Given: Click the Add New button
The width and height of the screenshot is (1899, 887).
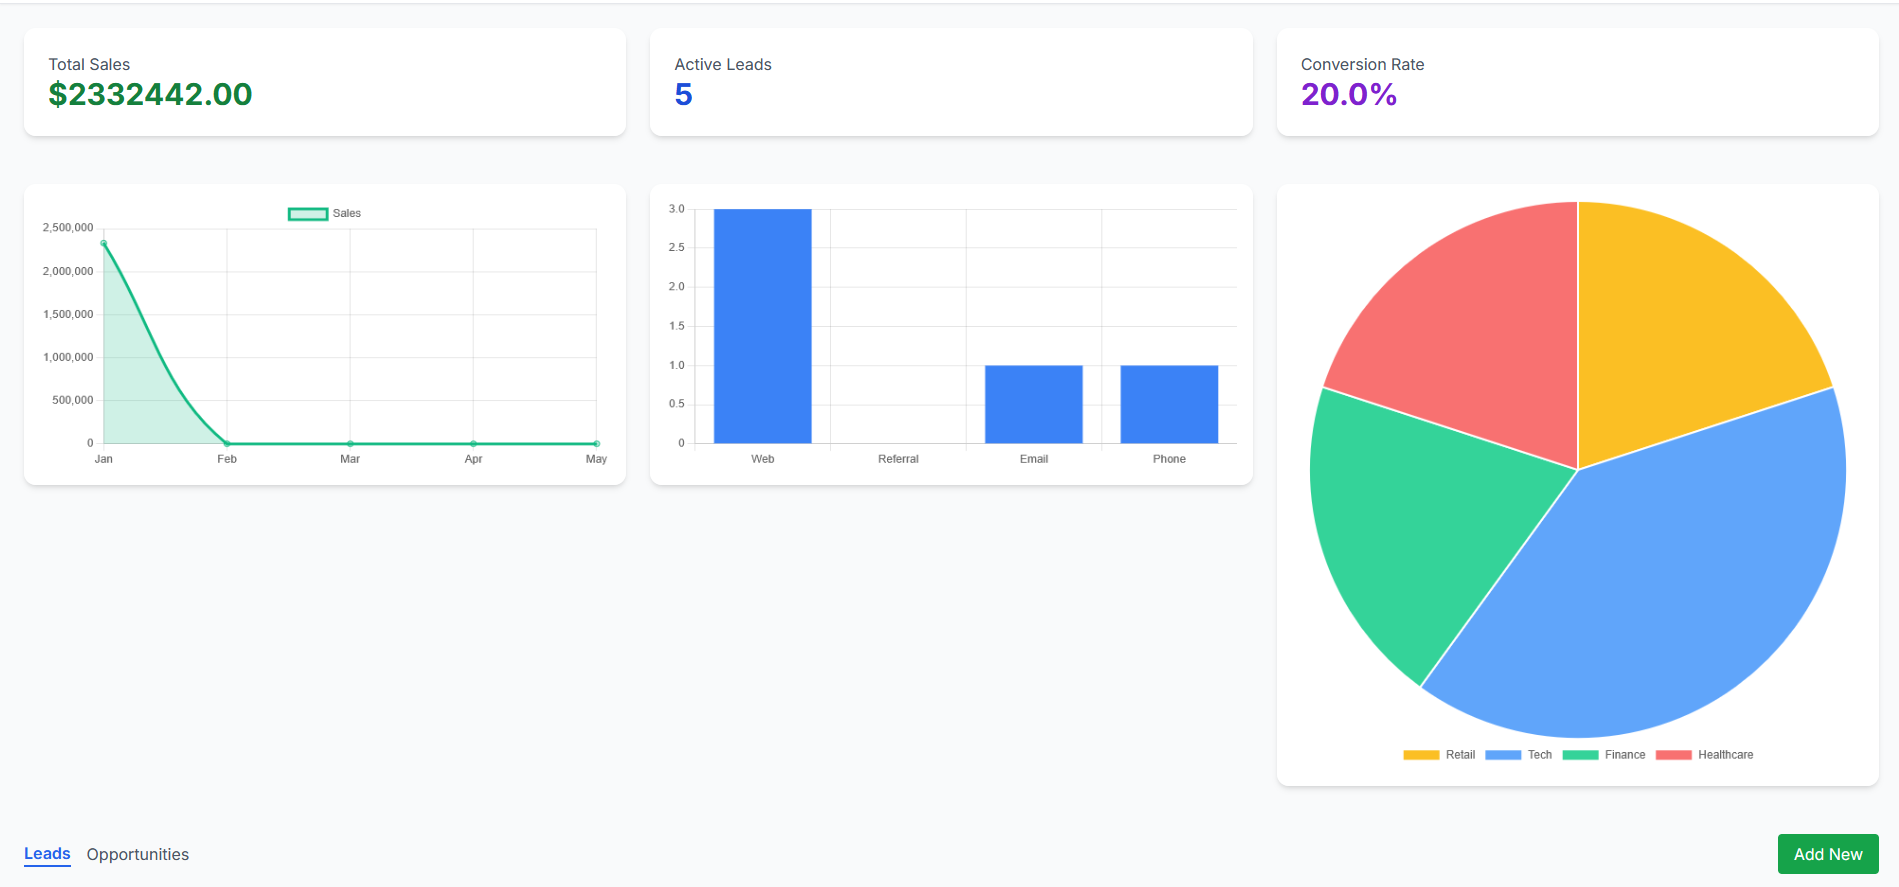Looking at the screenshot, I should [1828, 854].
